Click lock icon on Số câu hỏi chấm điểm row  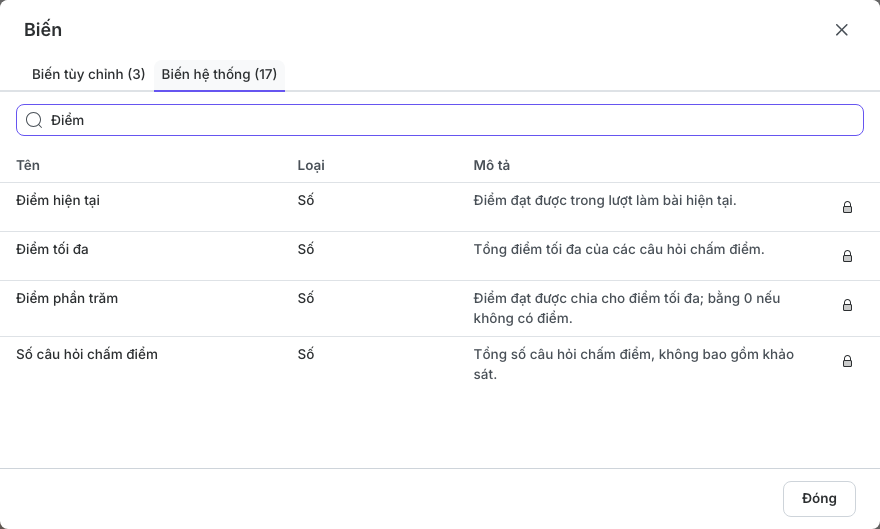(847, 361)
